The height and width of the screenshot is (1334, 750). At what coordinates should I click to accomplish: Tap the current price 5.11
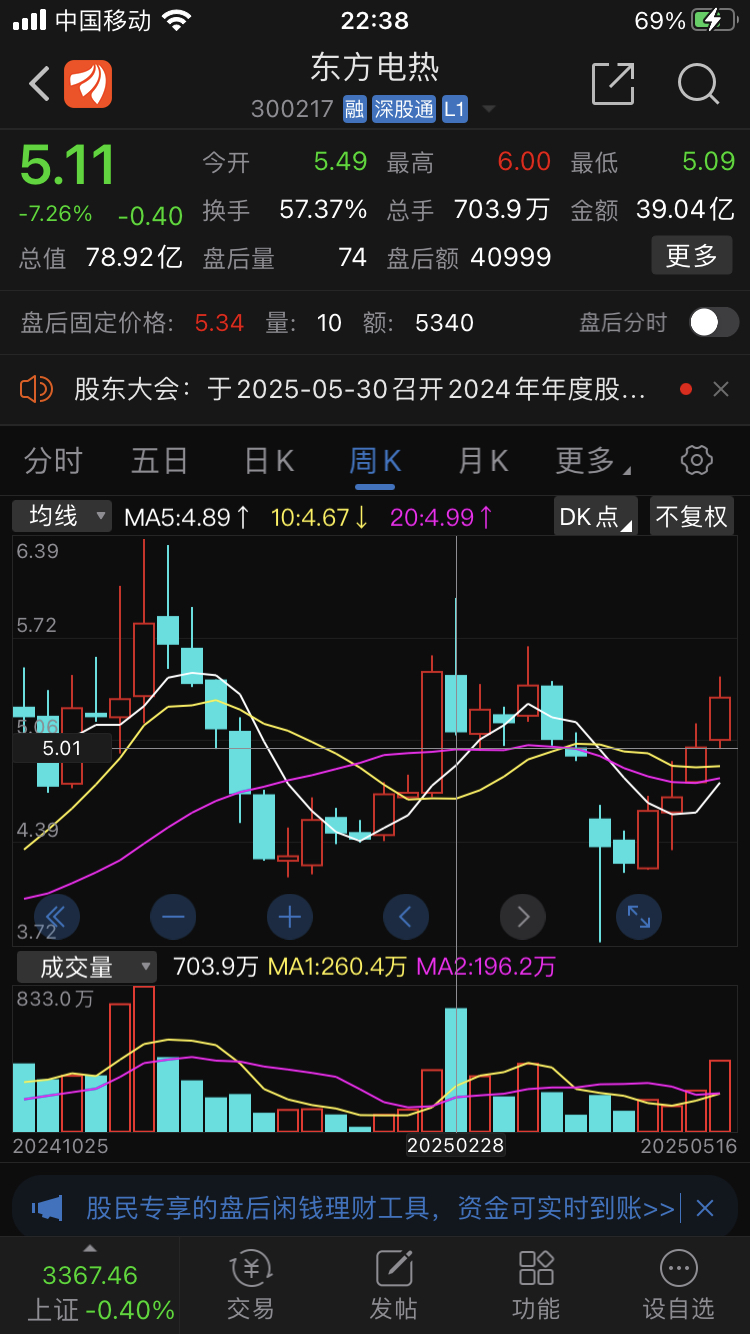pyautogui.click(x=68, y=166)
